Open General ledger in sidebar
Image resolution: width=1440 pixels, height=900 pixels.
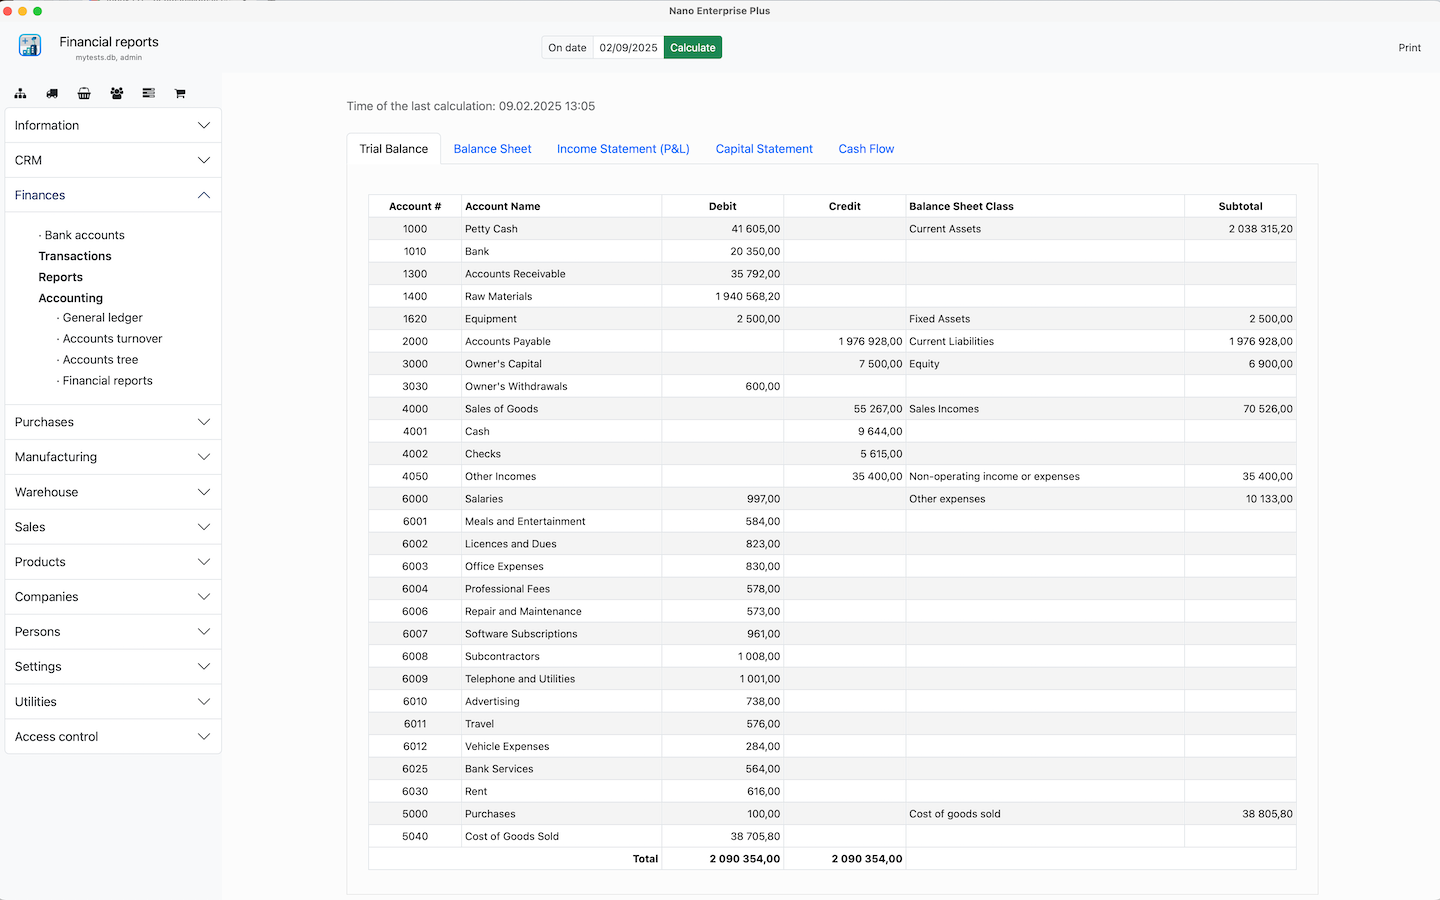point(102,318)
